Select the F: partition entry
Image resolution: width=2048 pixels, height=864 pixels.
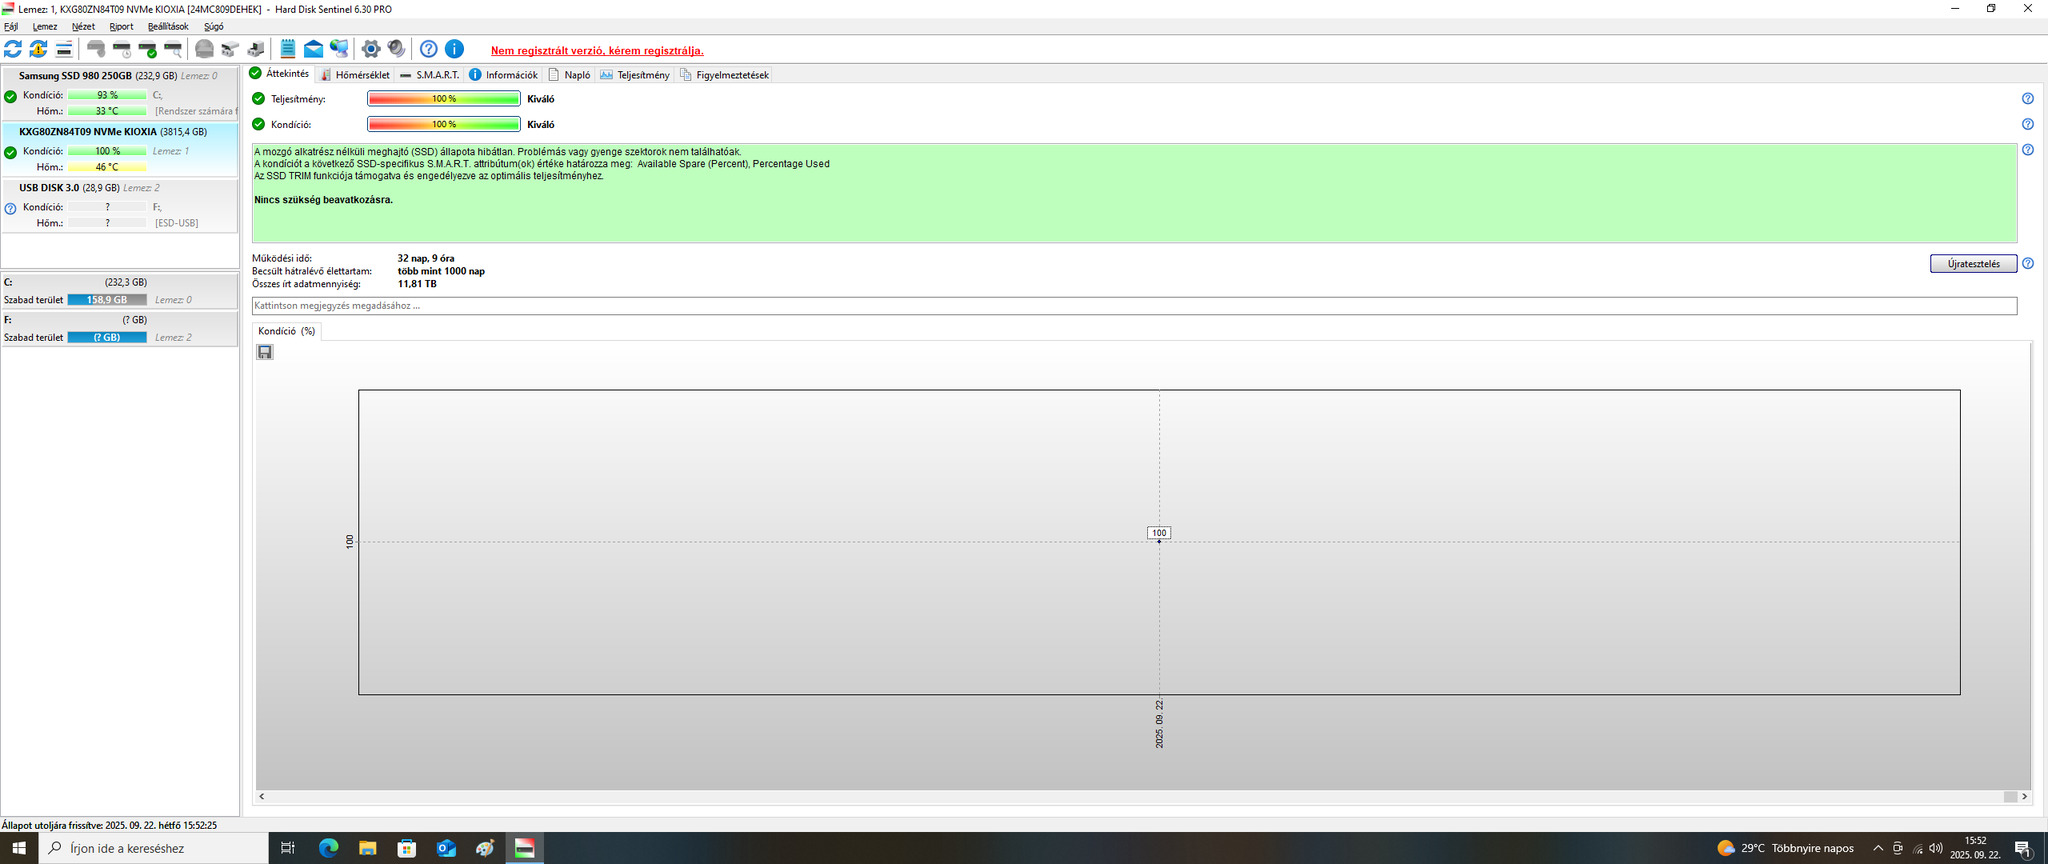pyautogui.click(x=119, y=329)
